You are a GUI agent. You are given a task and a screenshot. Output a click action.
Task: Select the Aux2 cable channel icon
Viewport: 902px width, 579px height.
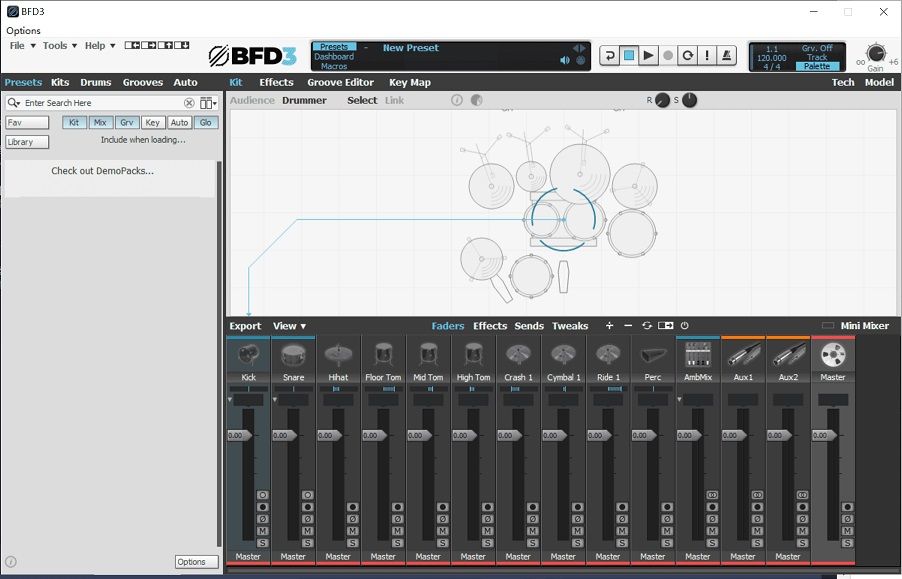pyautogui.click(x=788, y=355)
